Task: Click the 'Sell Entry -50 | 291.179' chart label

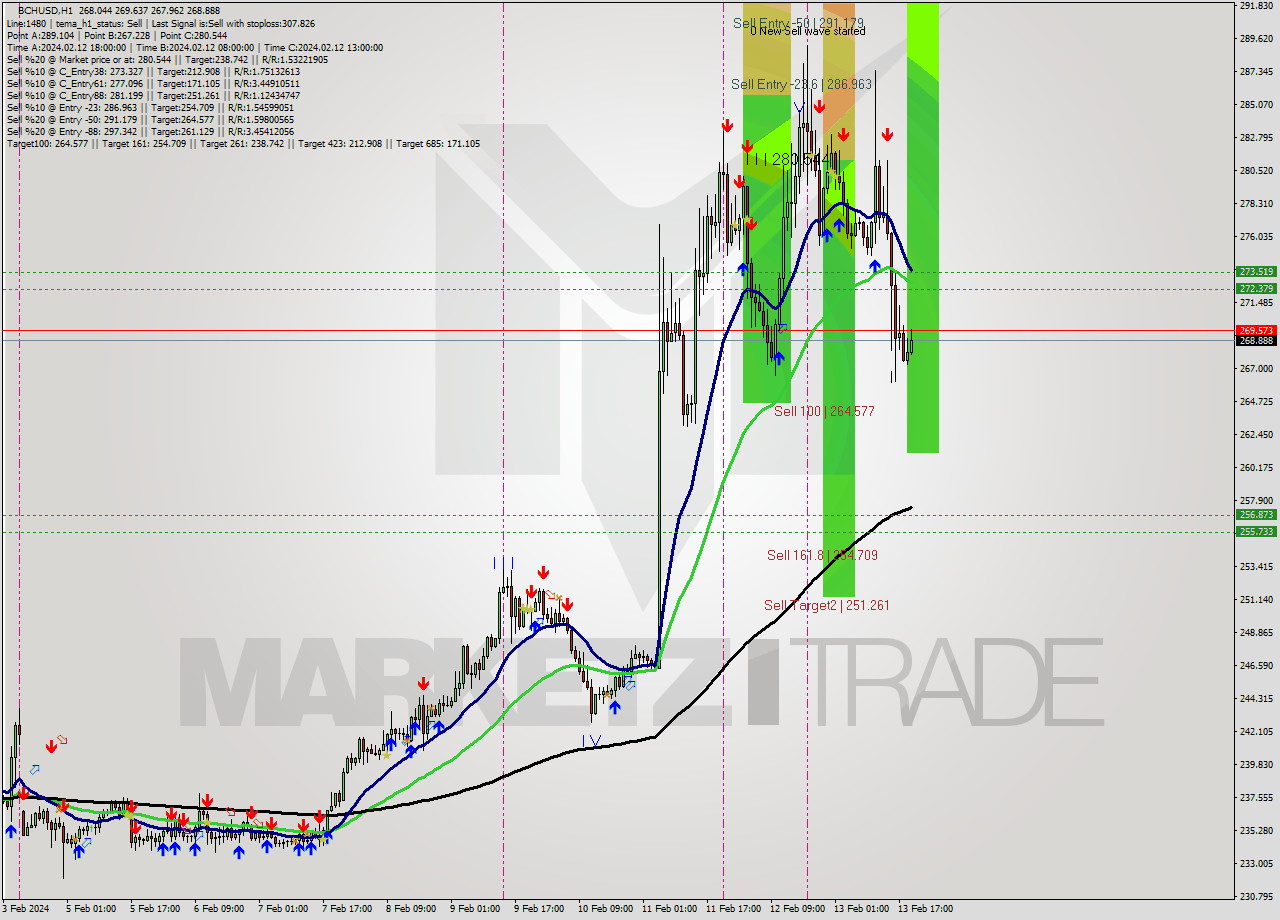Action: [x=798, y=22]
